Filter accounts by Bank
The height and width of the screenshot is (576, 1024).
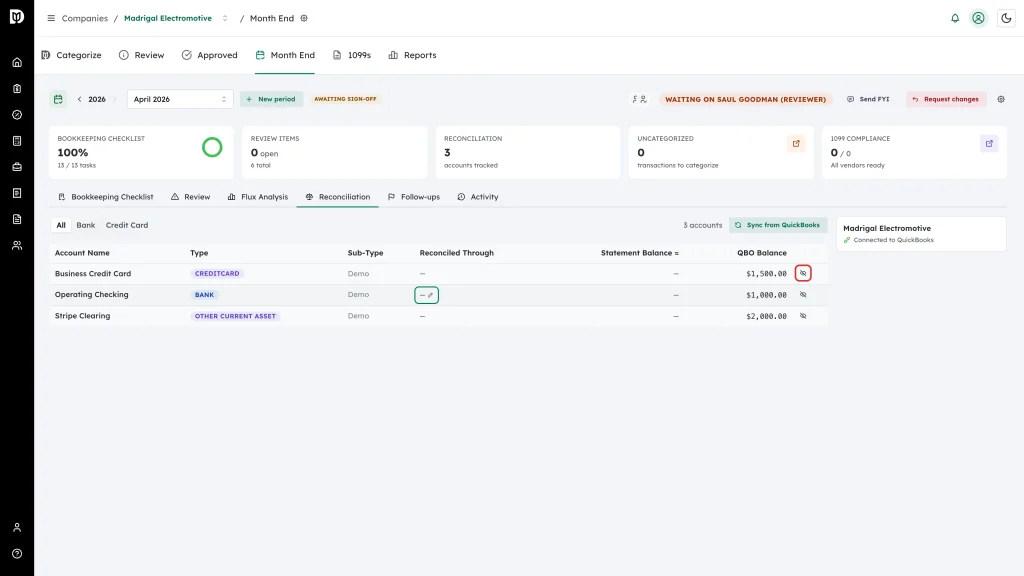86,225
